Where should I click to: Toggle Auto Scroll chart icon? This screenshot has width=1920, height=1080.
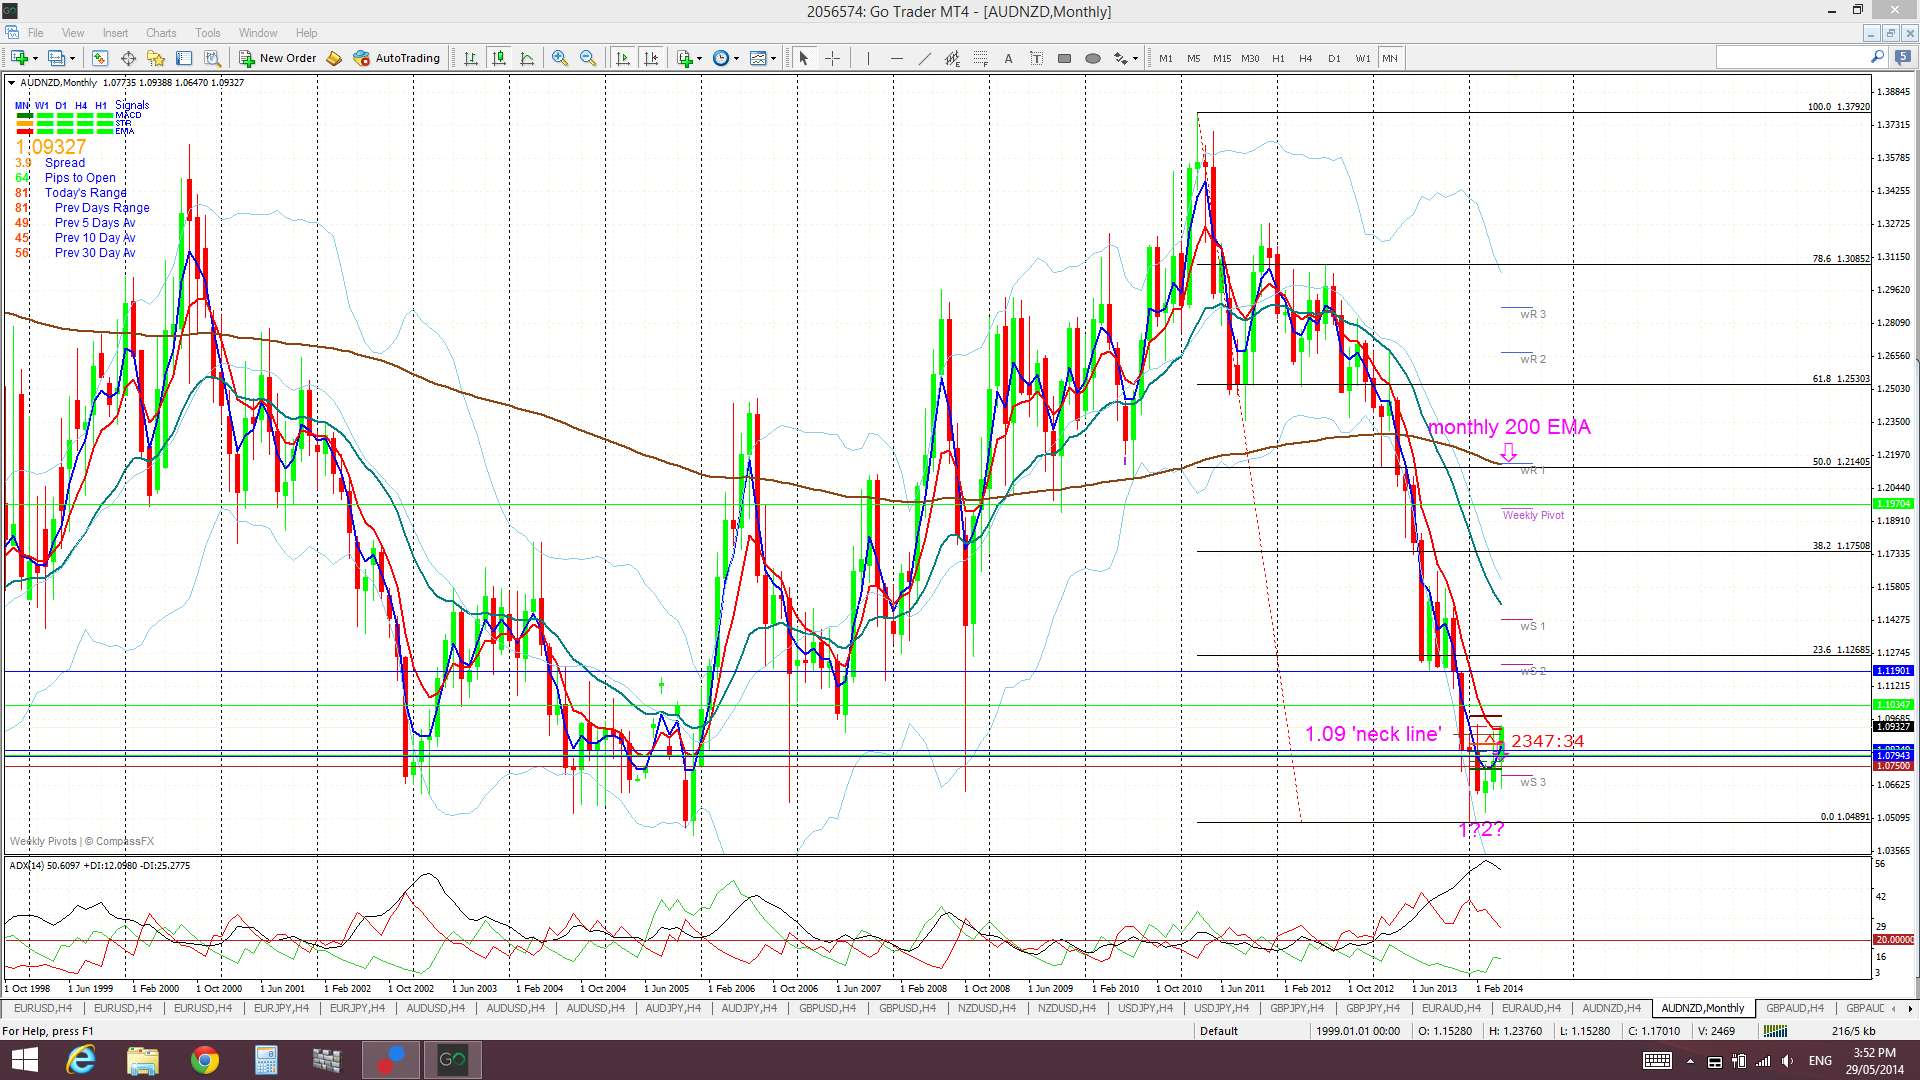(x=623, y=58)
